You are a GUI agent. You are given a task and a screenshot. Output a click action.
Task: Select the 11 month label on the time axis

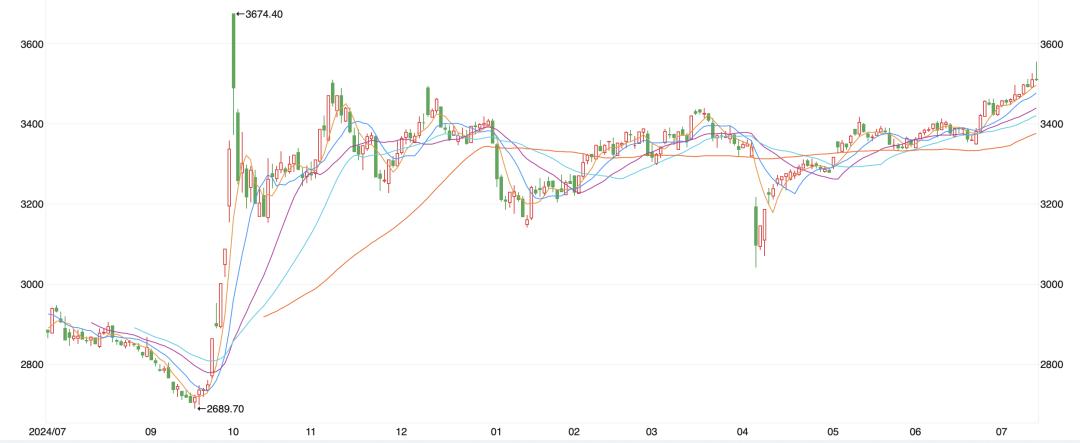[x=311, y=432]
